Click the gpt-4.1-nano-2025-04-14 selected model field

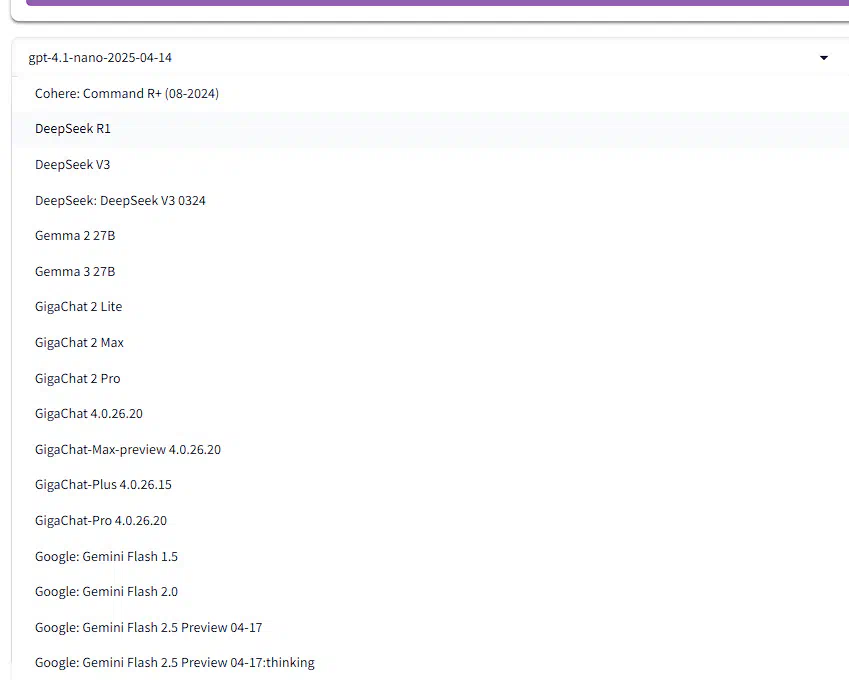click(430, 57)
